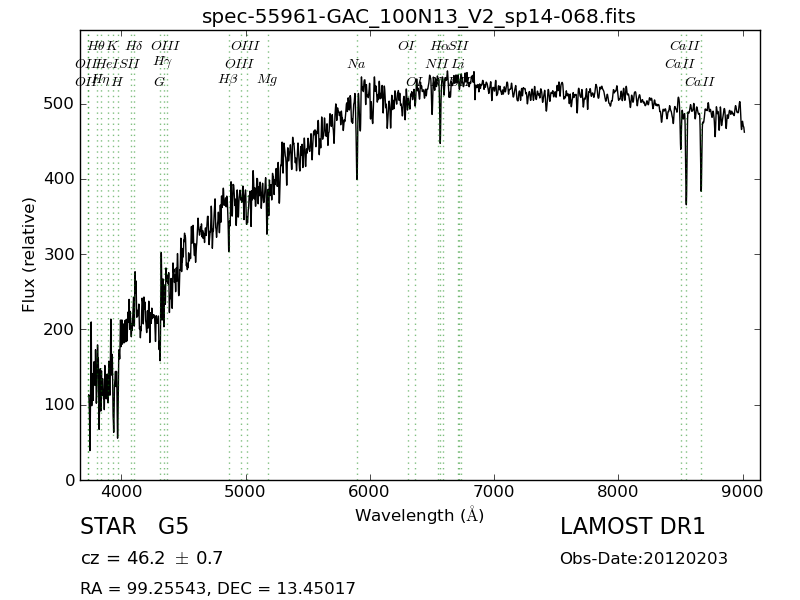Image resolution: width=800 pixels, height=600 pixels.
Task: Click the x-axis tick label '8000'
Action: pyautogui.click(x=619, y=492)
